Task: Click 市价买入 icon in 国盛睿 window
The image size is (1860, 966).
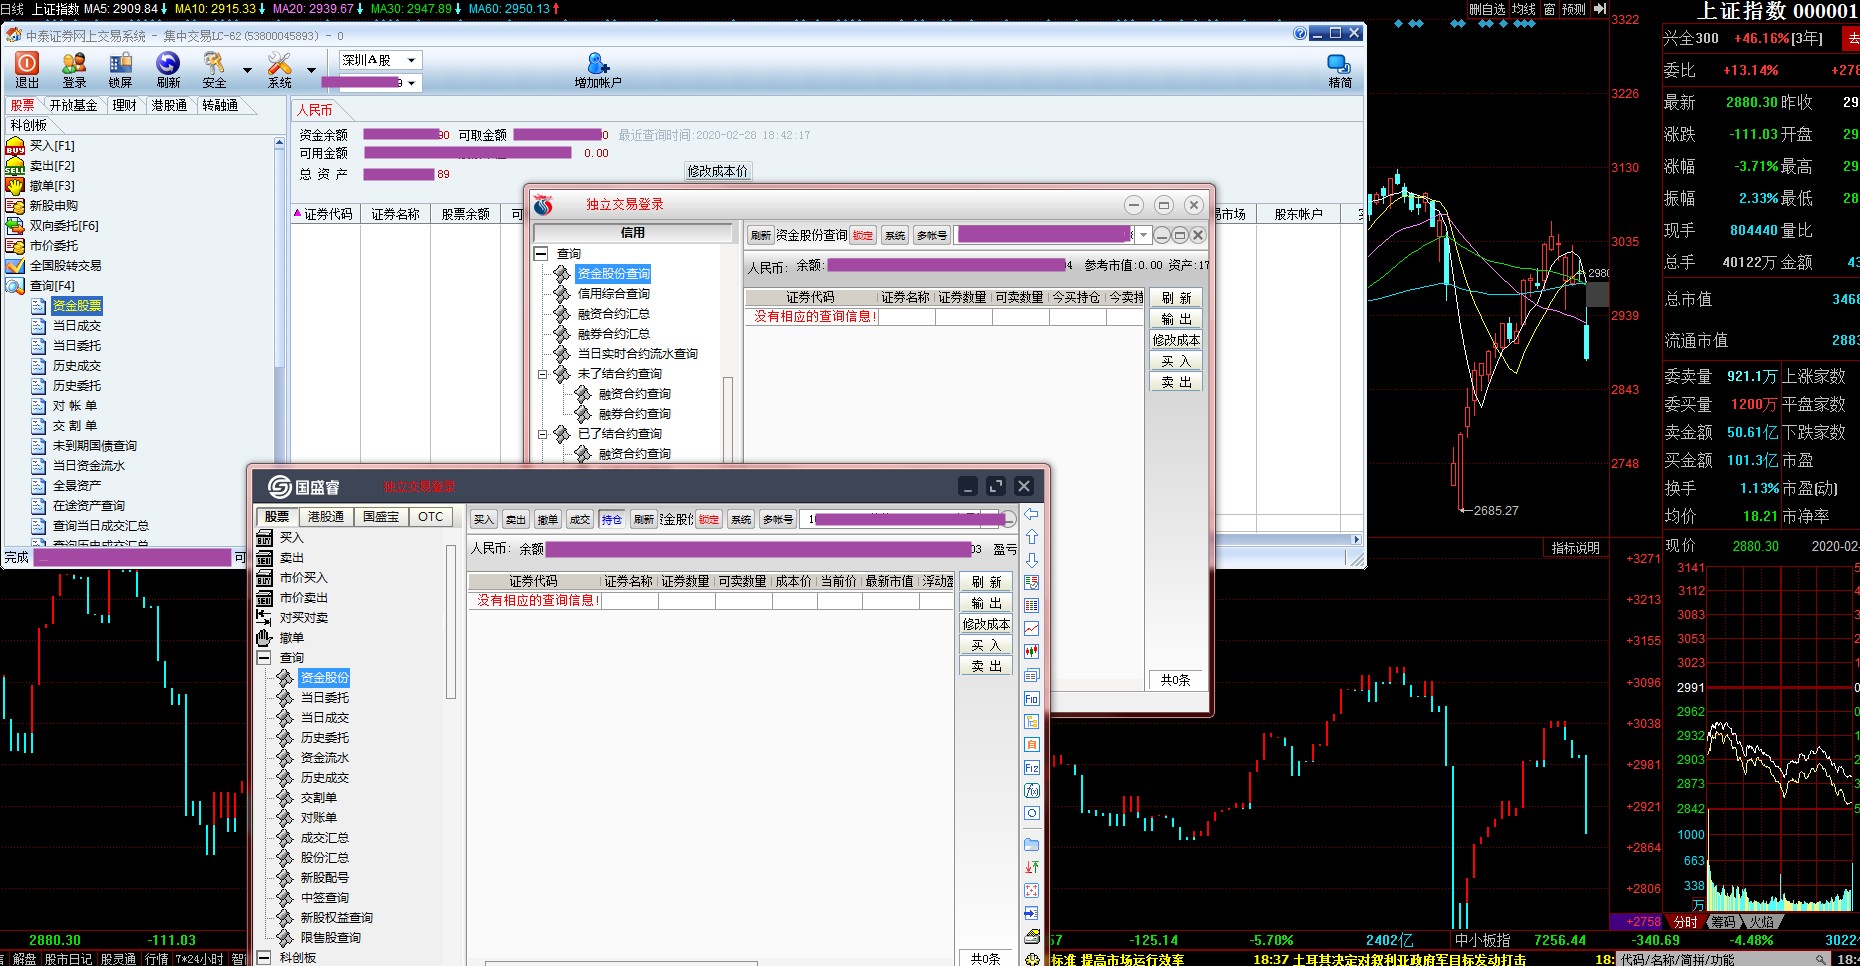Action: (x=265, y=578)
